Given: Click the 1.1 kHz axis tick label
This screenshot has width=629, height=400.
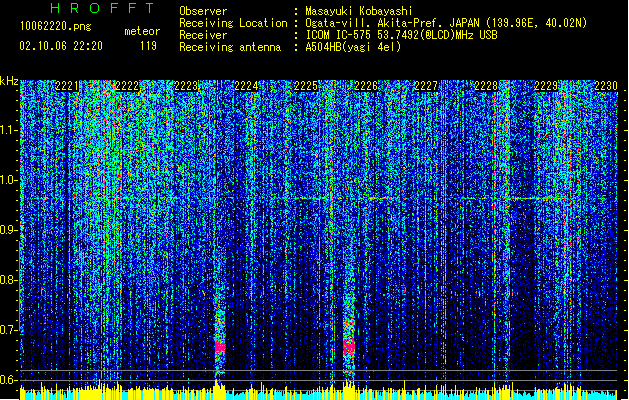Looking at the screenshot, I should tap(8, 130).
